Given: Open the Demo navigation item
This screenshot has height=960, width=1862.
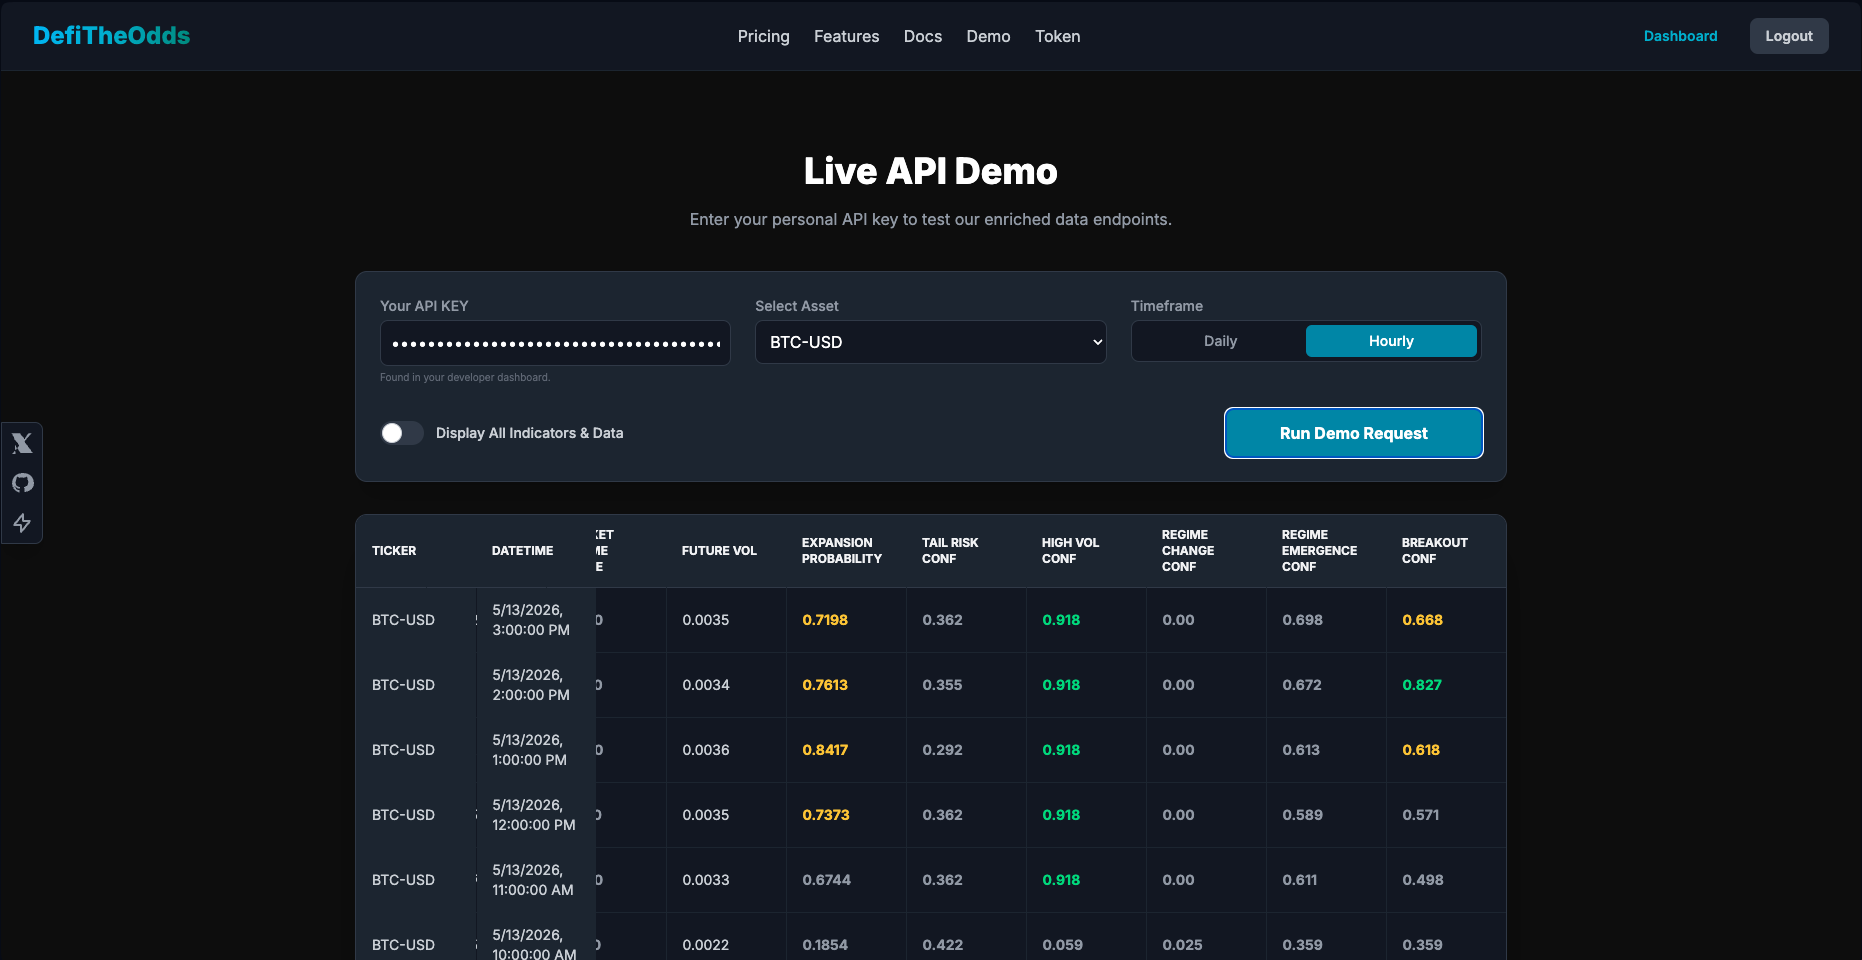Looking at the screenshot, I should (x=988, y=36).
